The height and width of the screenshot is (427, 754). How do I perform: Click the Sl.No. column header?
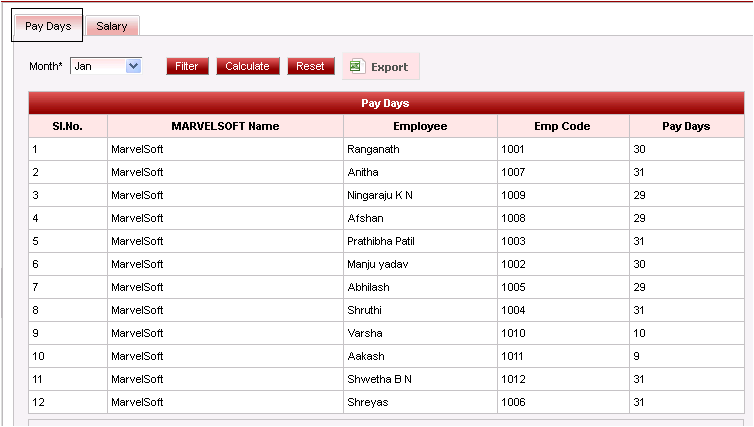68,126
